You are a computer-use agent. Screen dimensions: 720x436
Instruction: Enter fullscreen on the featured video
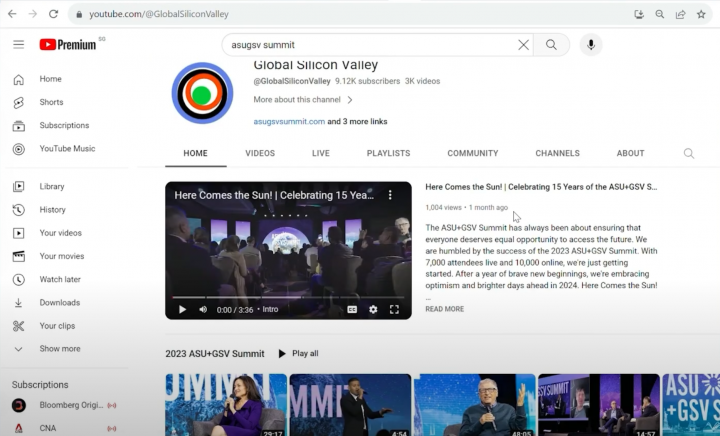394,310
